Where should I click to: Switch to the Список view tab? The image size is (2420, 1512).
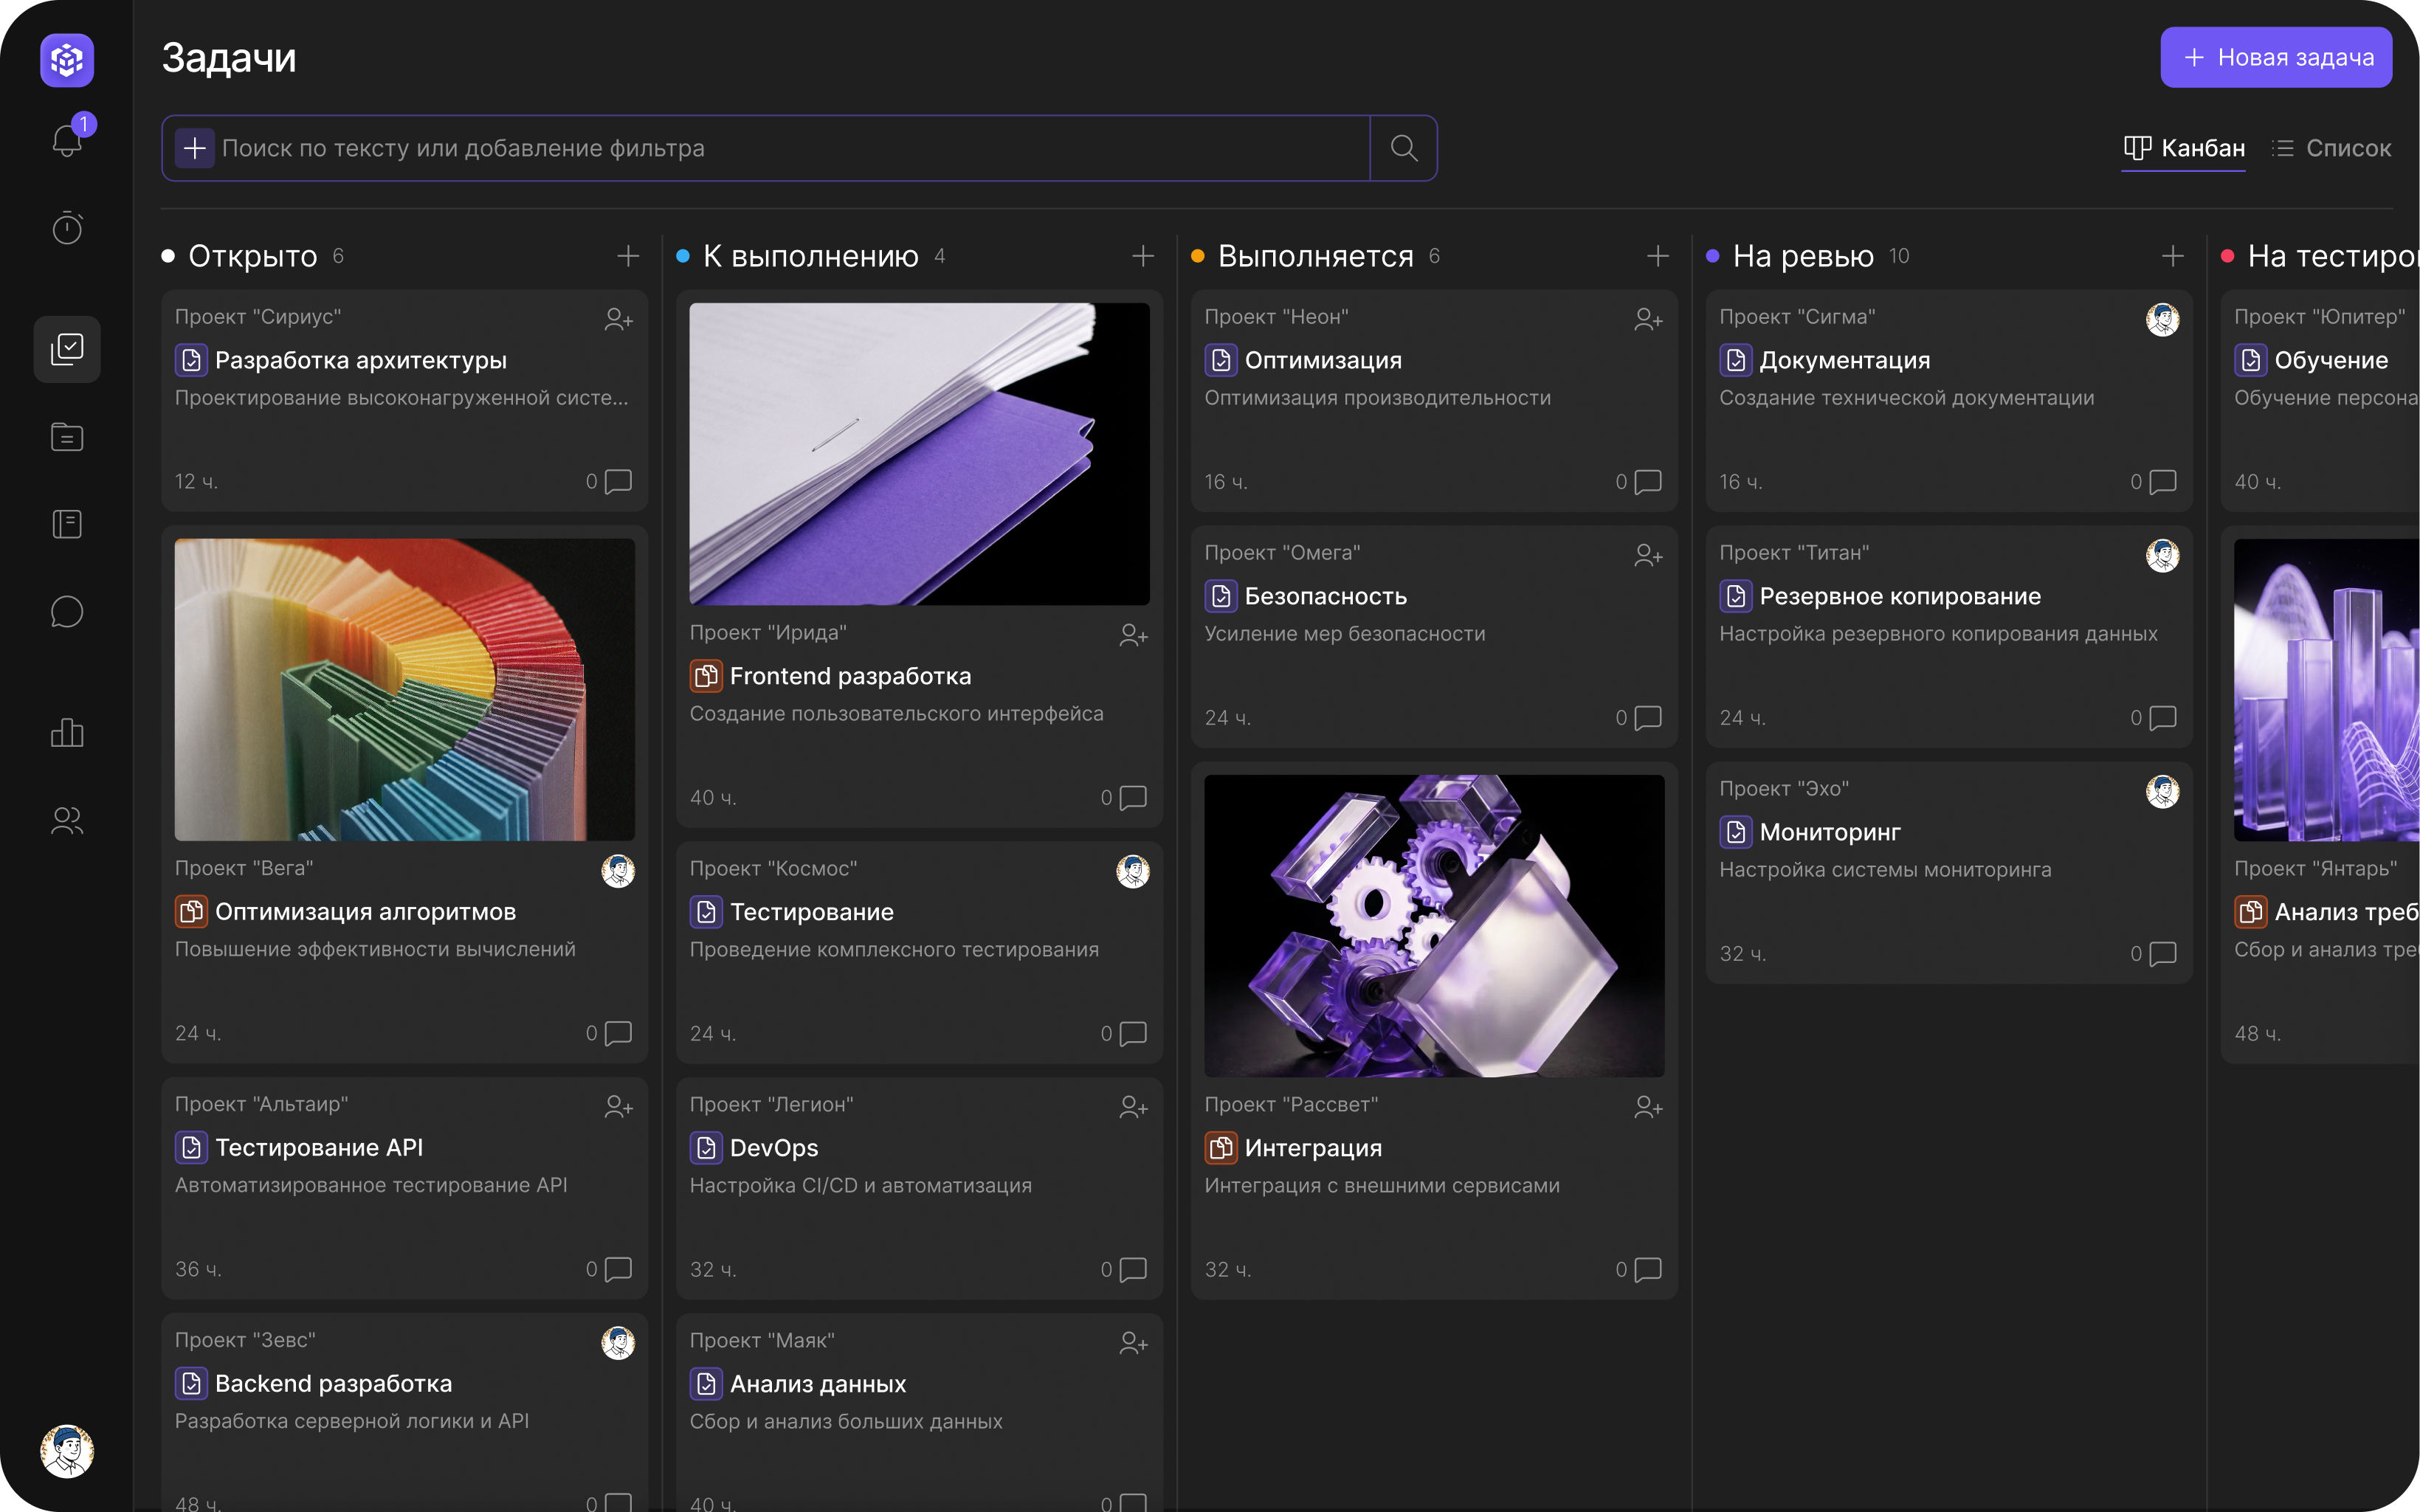pos(2331,148)
